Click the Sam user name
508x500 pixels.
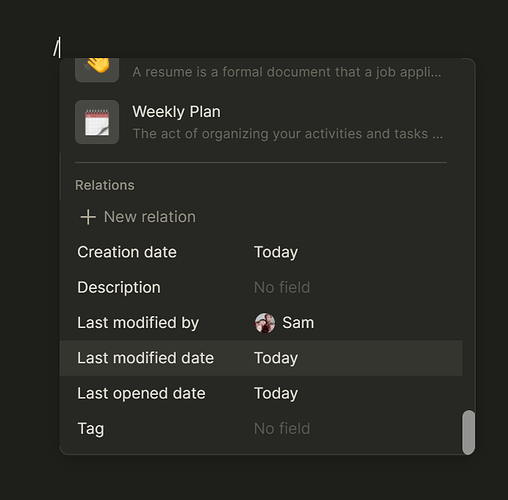(x=298, y=323)
